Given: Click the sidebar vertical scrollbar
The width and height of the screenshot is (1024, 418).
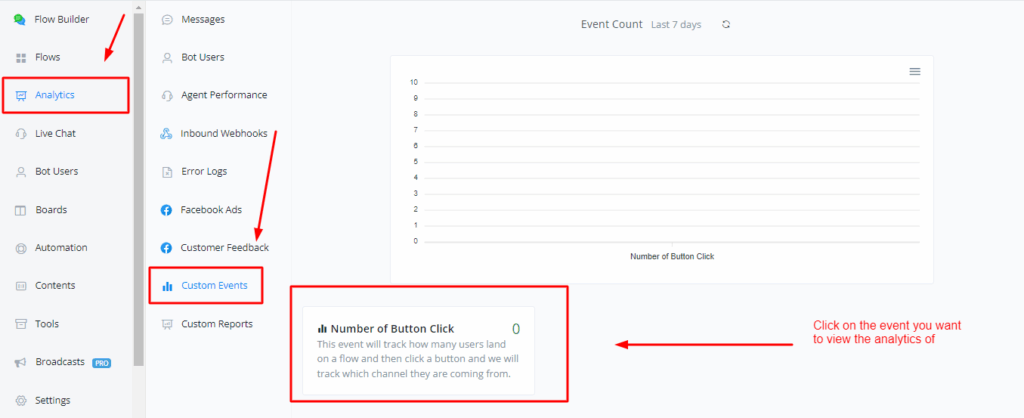Looking at the screenshot, I should point(139,180).
